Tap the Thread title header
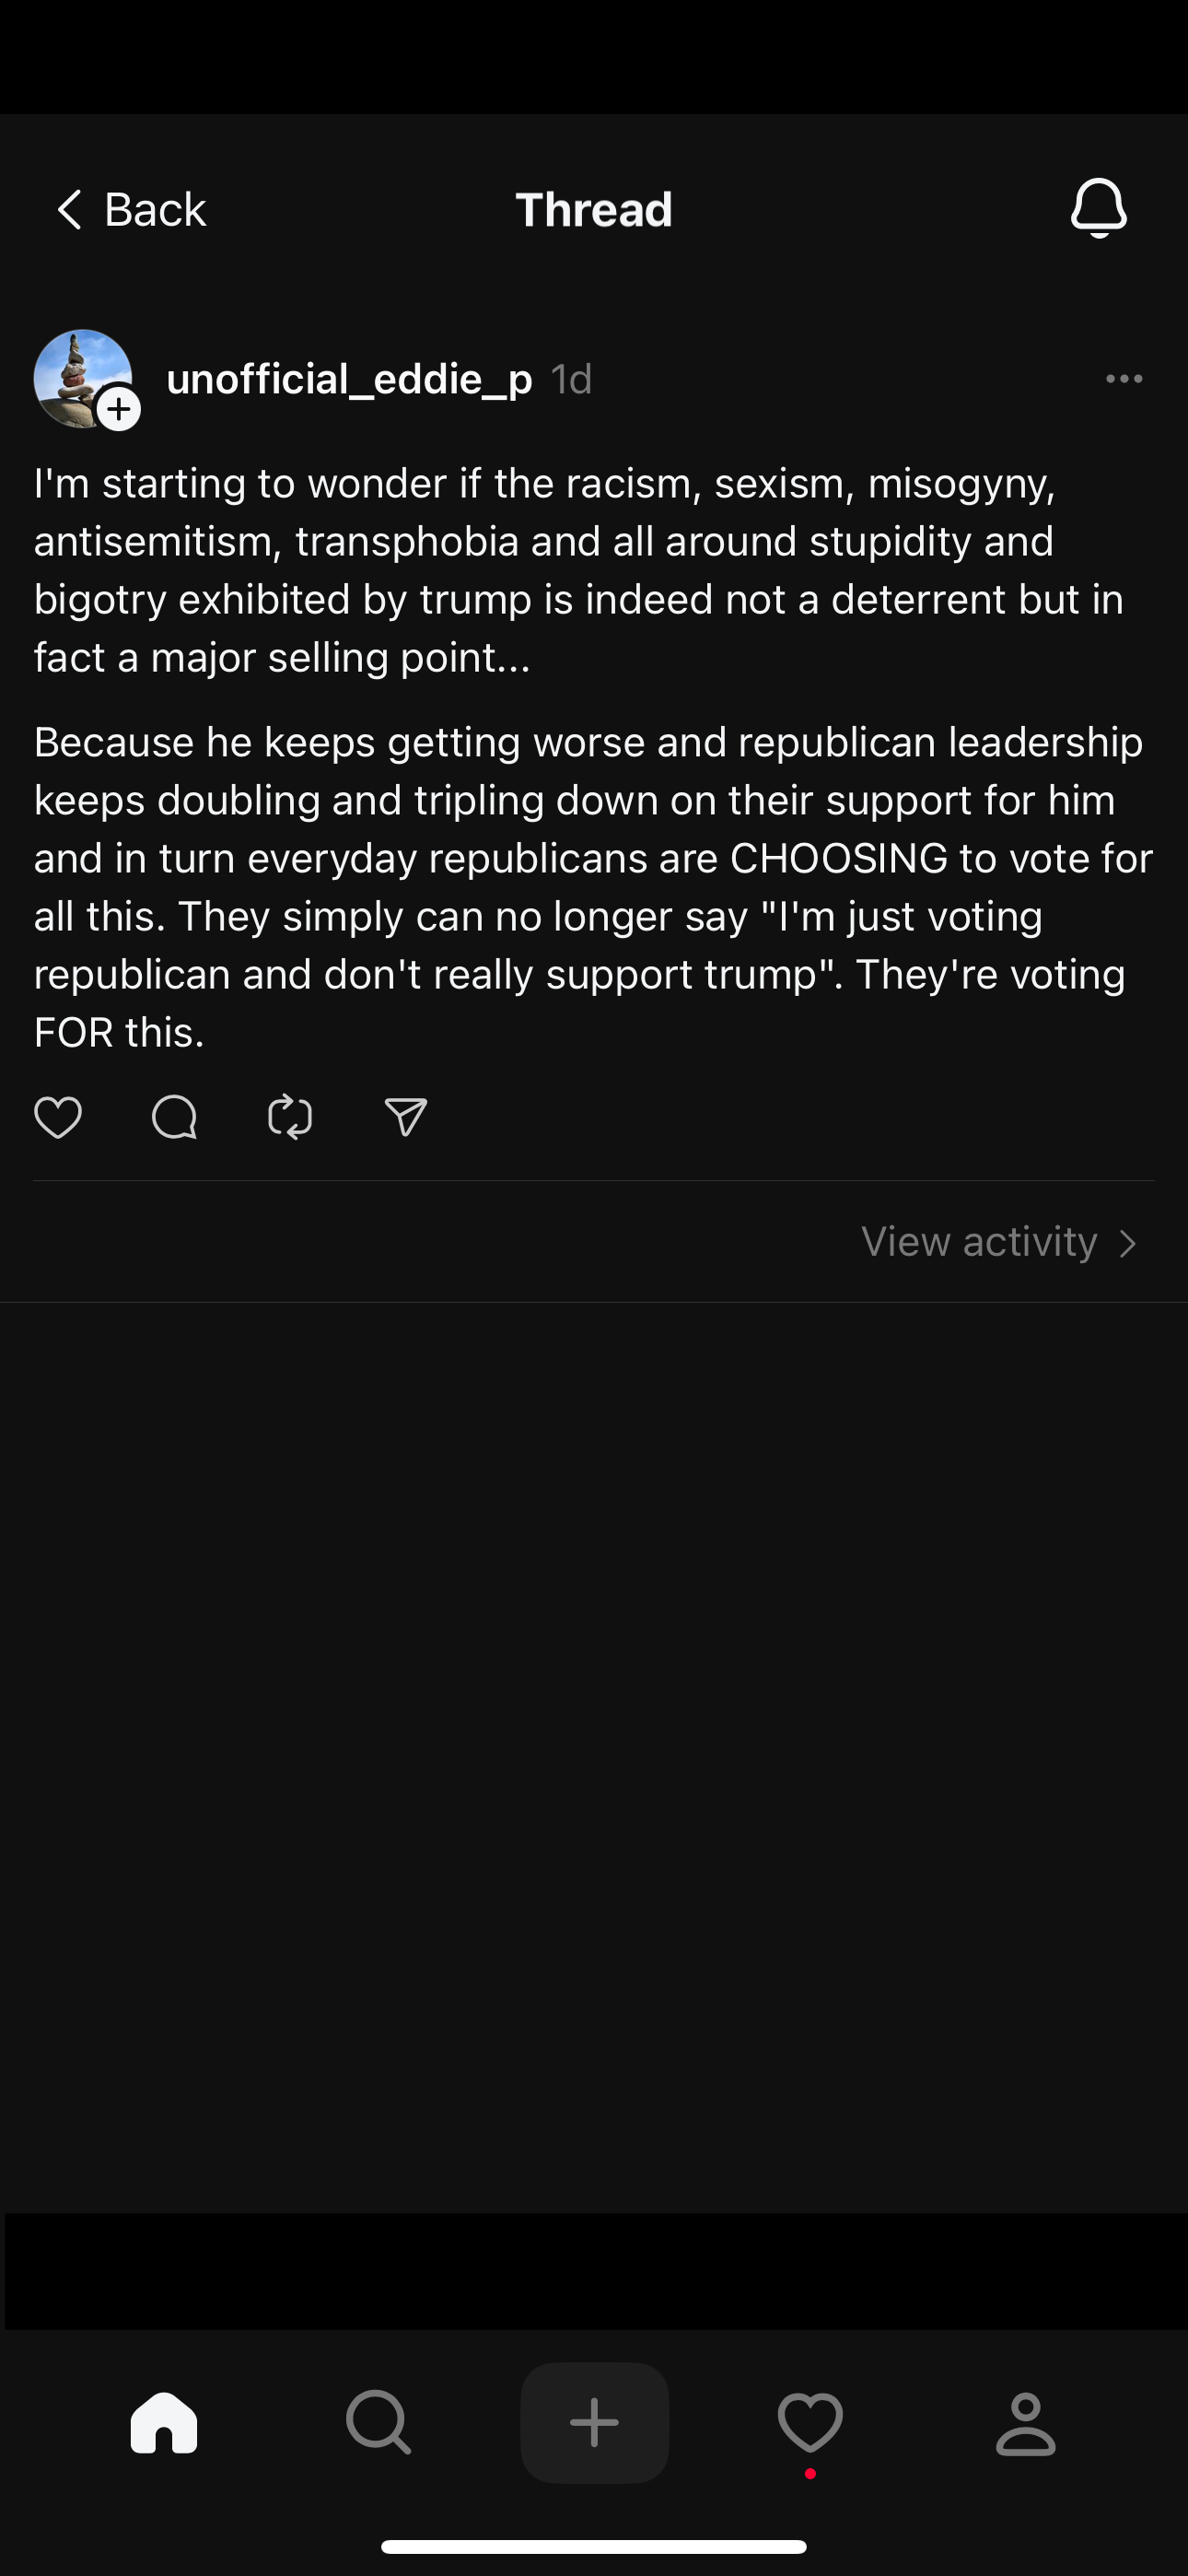The image size is (1188, 2576). click(594, 210)
